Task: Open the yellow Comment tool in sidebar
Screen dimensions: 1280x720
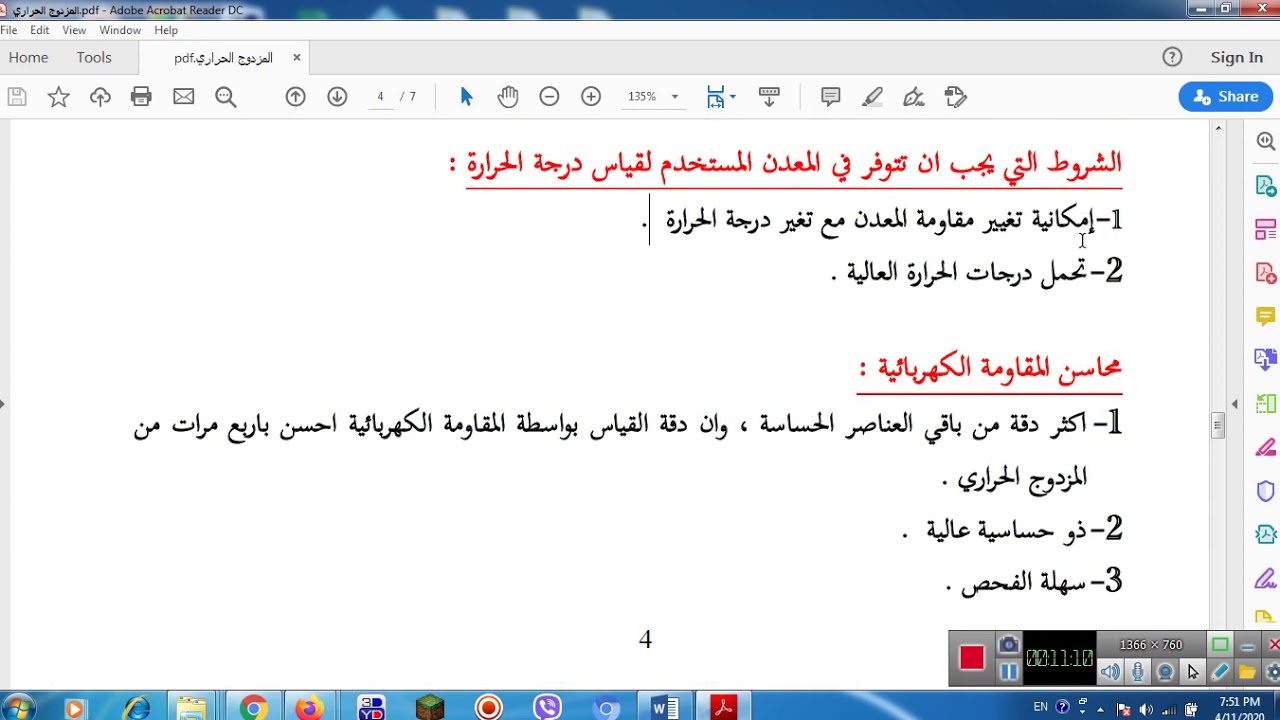Action: tap(1265, 316)
